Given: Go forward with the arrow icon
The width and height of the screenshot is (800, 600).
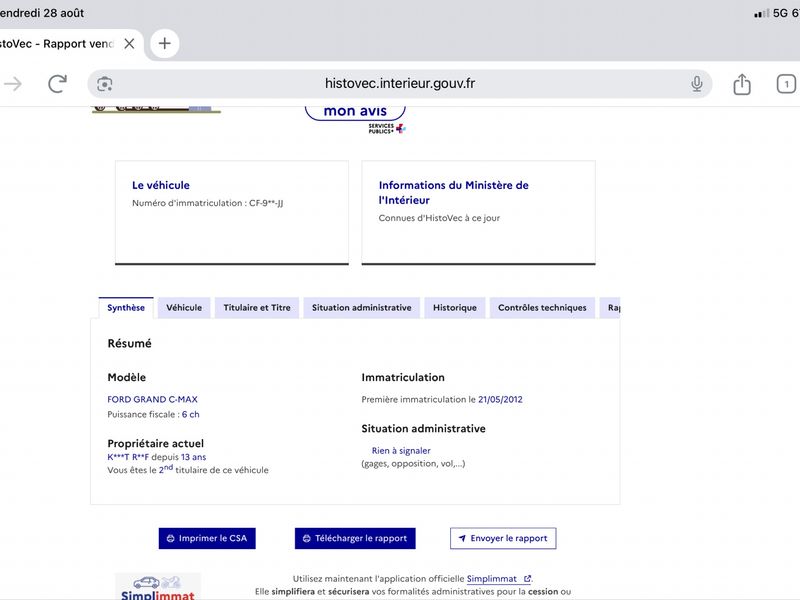Looking at the screenshot, I should (x=13, y=84).
